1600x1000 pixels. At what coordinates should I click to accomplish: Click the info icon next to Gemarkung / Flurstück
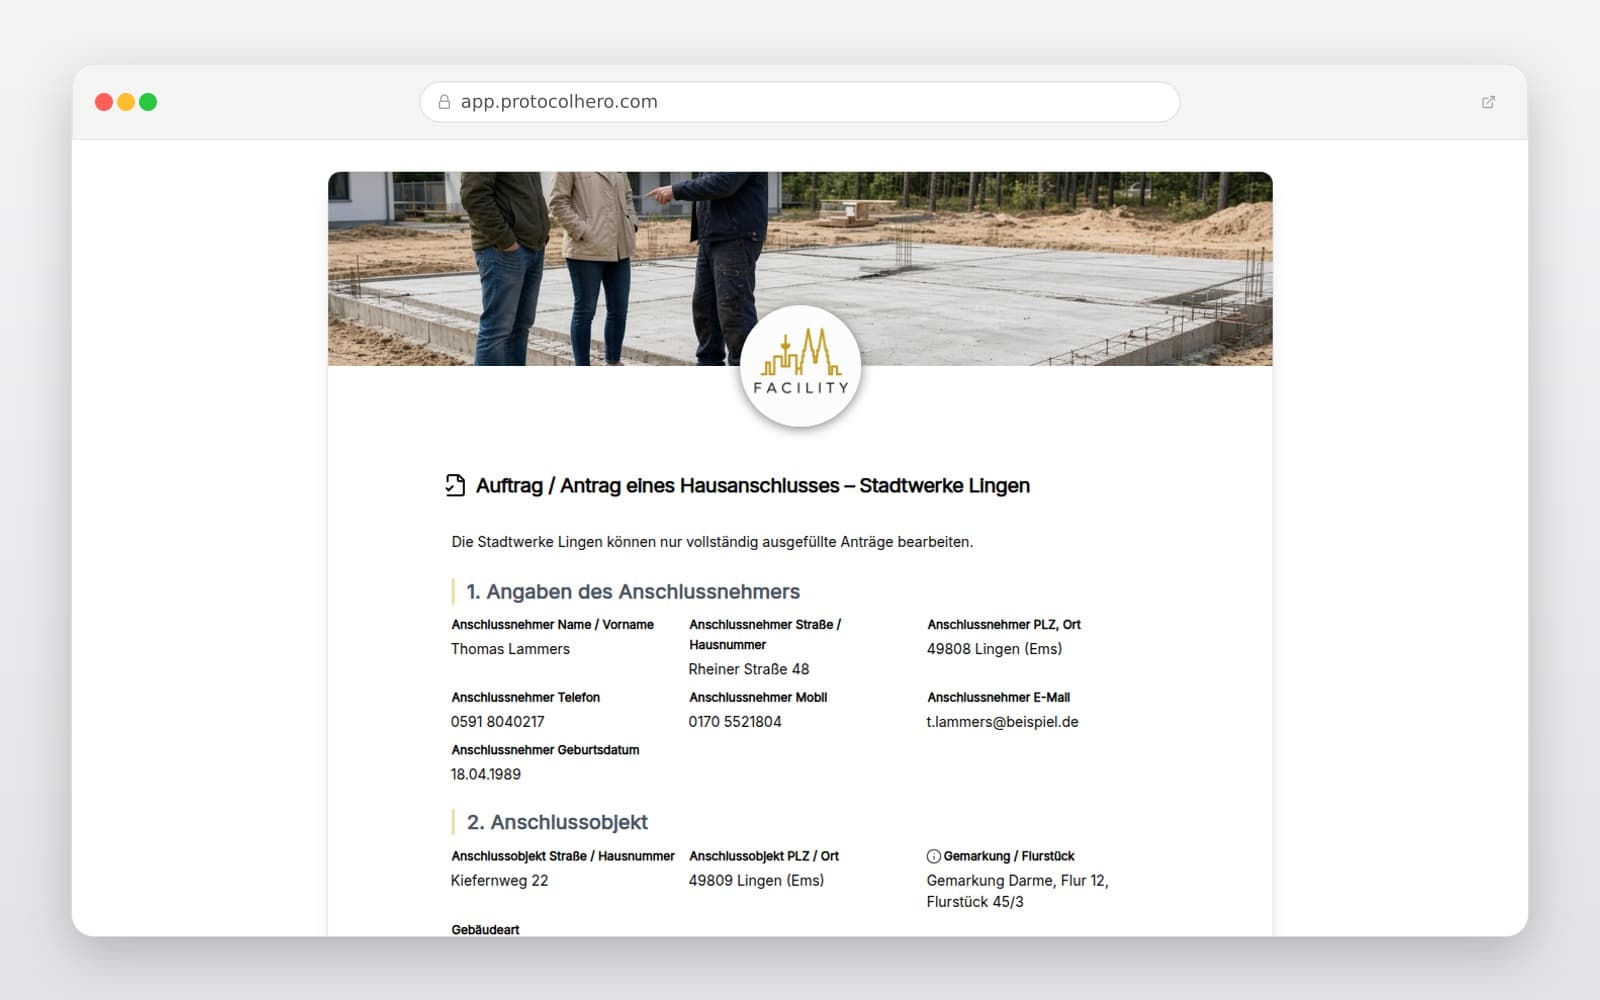(933, 856)
